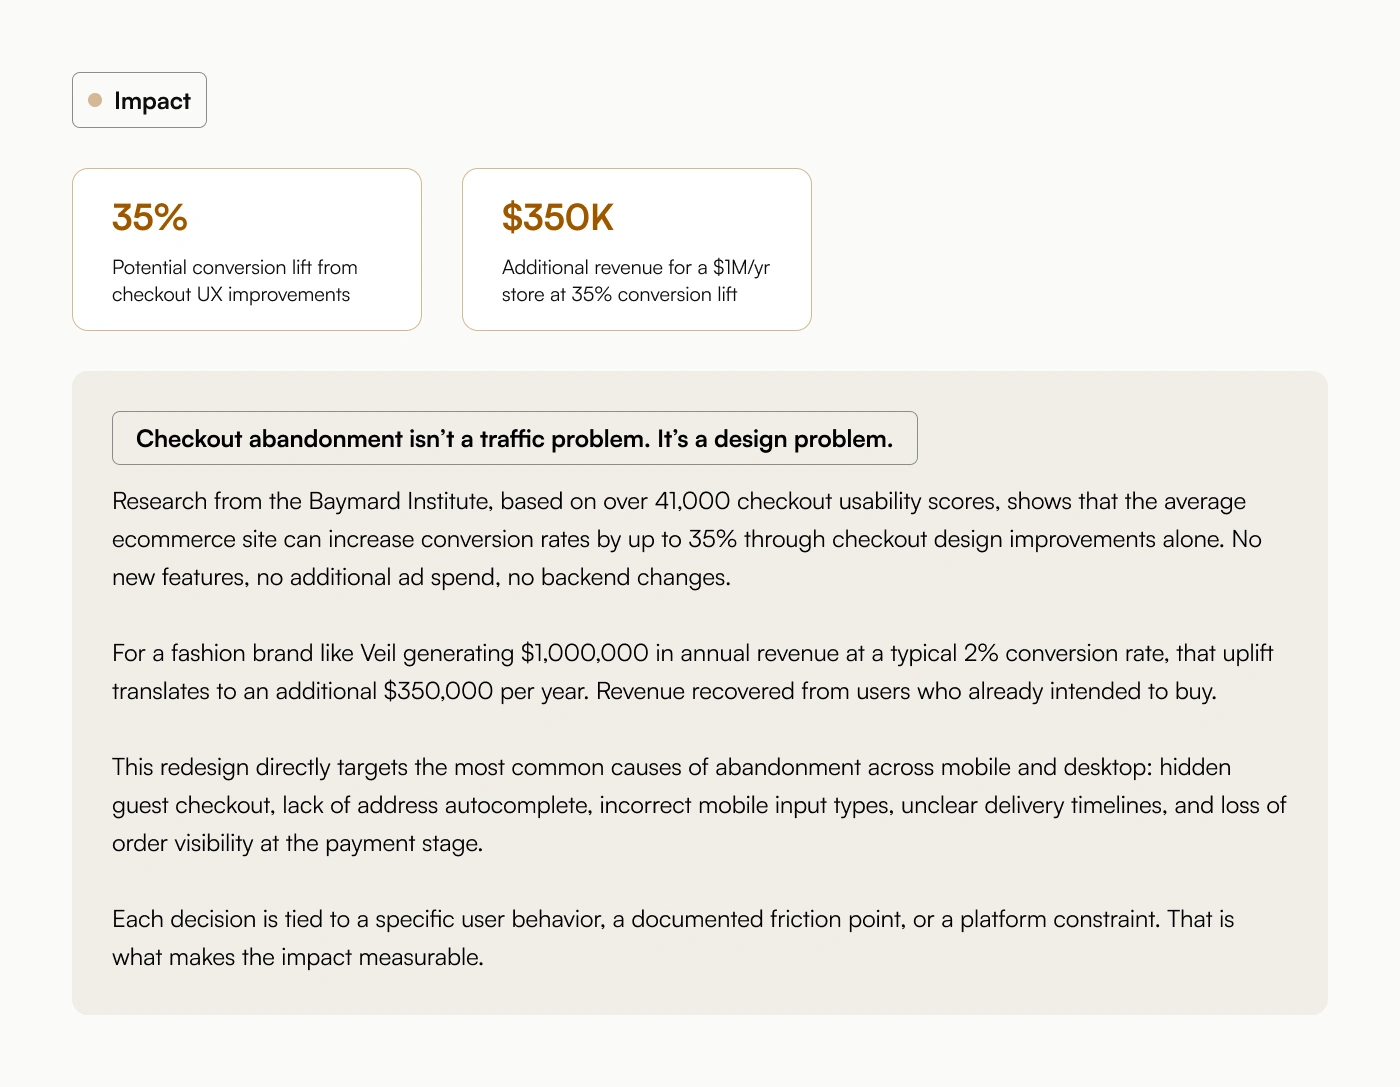Image resolution: width=1400 pixels, height=1087 pixels.
Task: Click the paragraph about fashion brand Veil
Action: [x=692, y=672]
